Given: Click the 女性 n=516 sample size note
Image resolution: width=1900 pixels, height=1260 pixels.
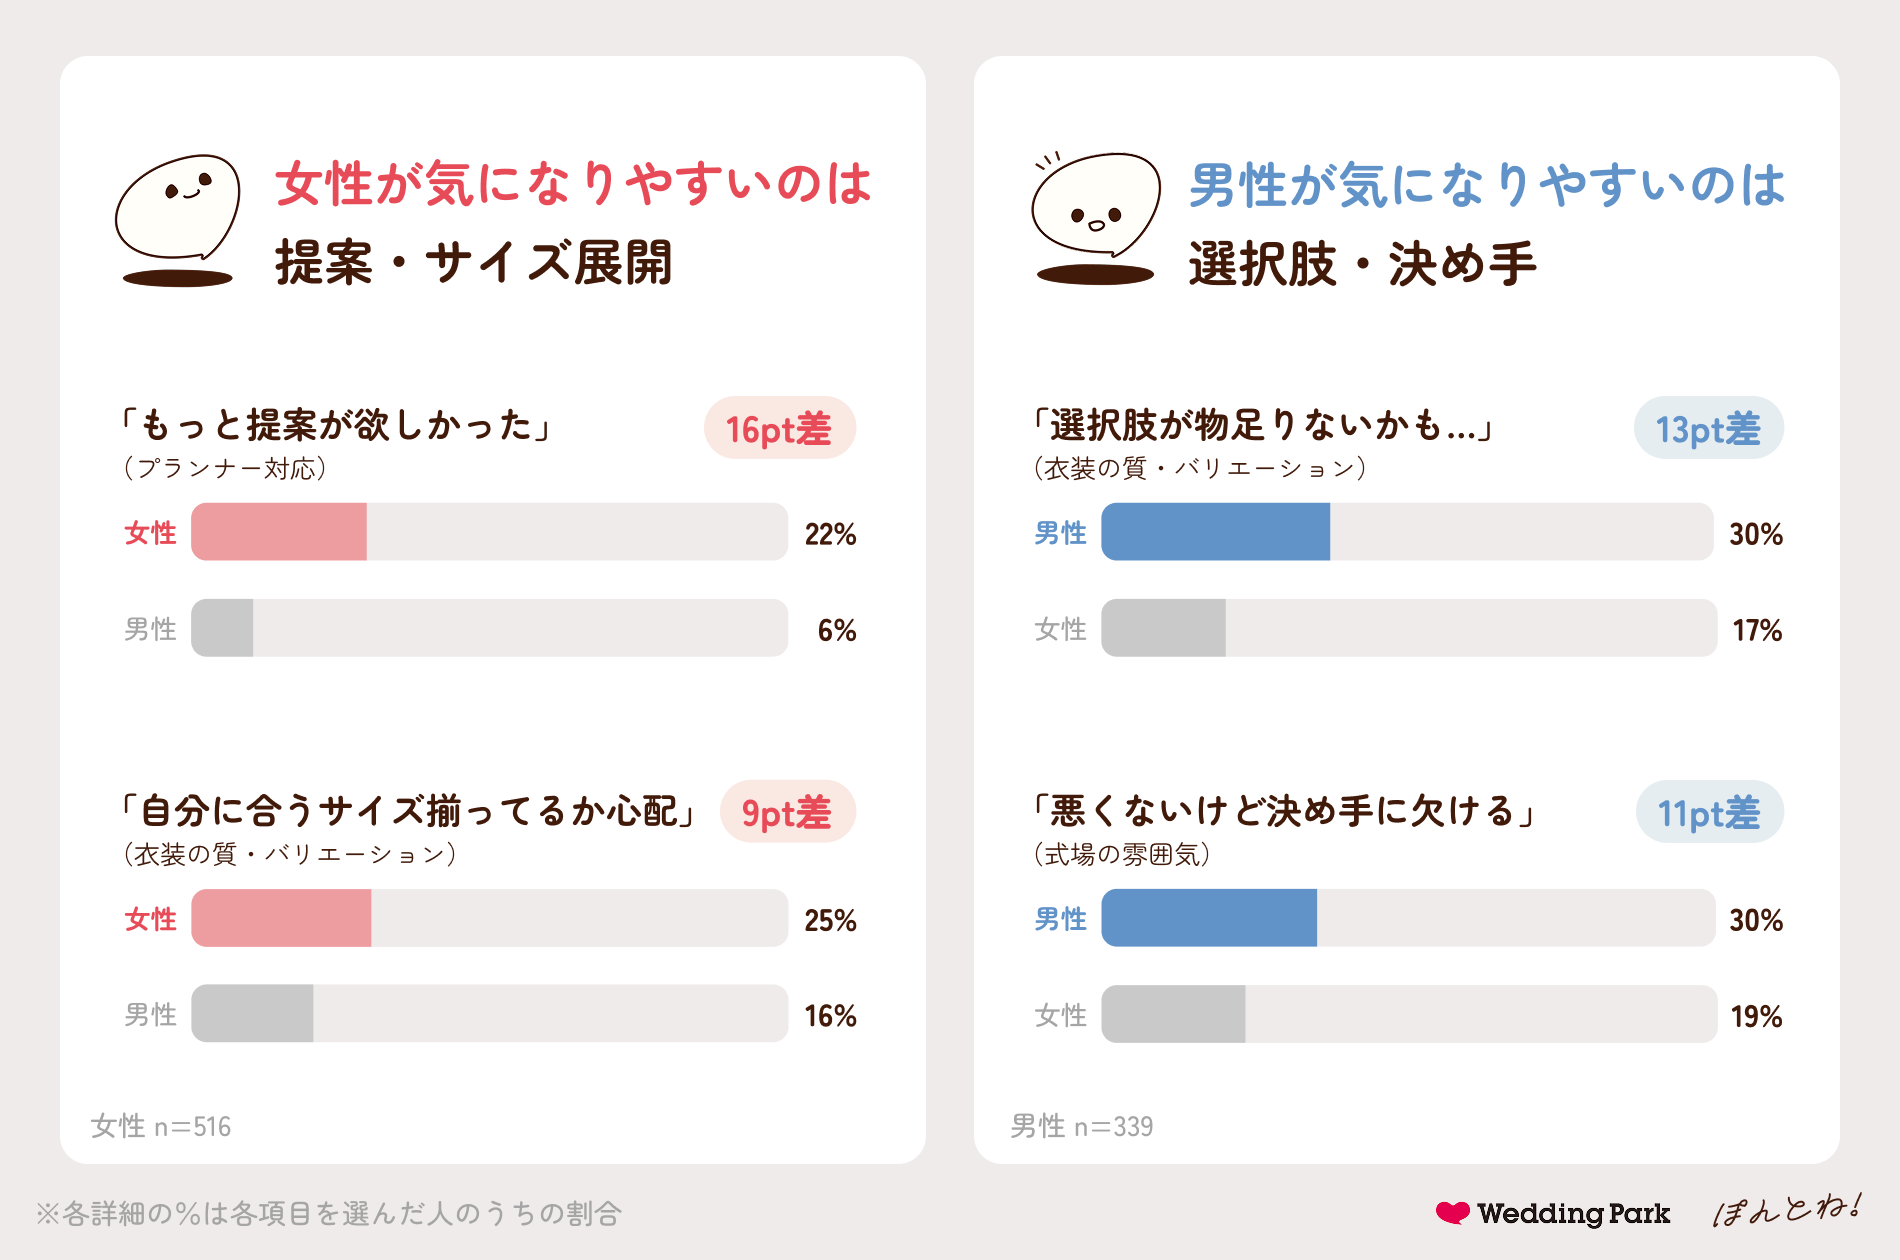Looking at the screenshot, I should point(161,1127).
